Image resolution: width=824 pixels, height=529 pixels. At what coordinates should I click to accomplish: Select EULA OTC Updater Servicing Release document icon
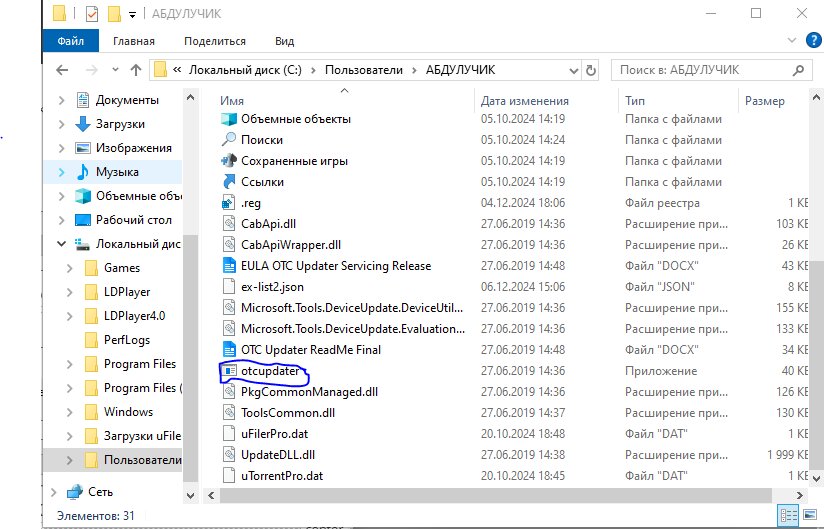(x=229, y=266)
